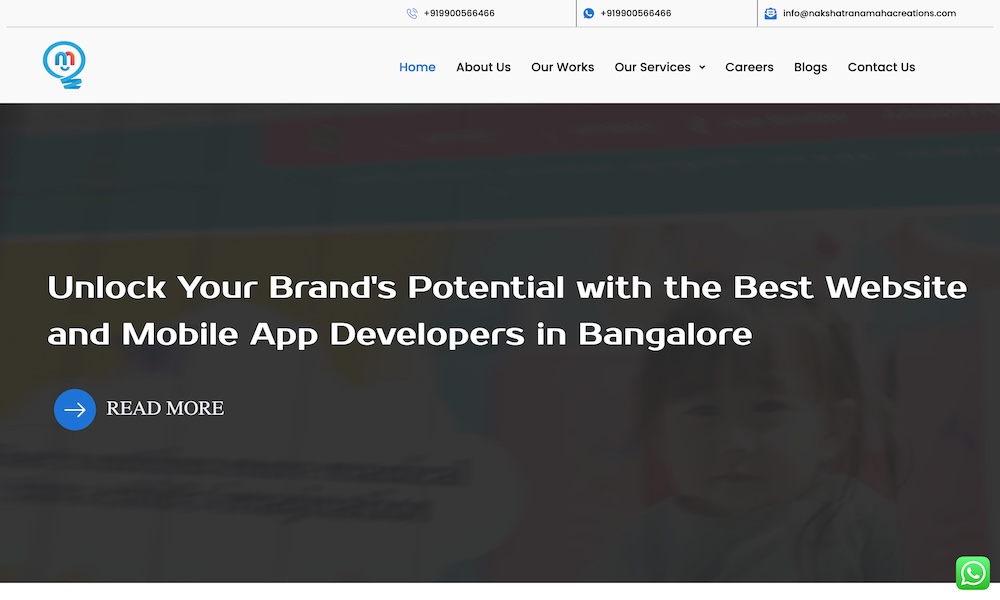Open the info@nakshatranamahacreations.com email link

[869, 14]
